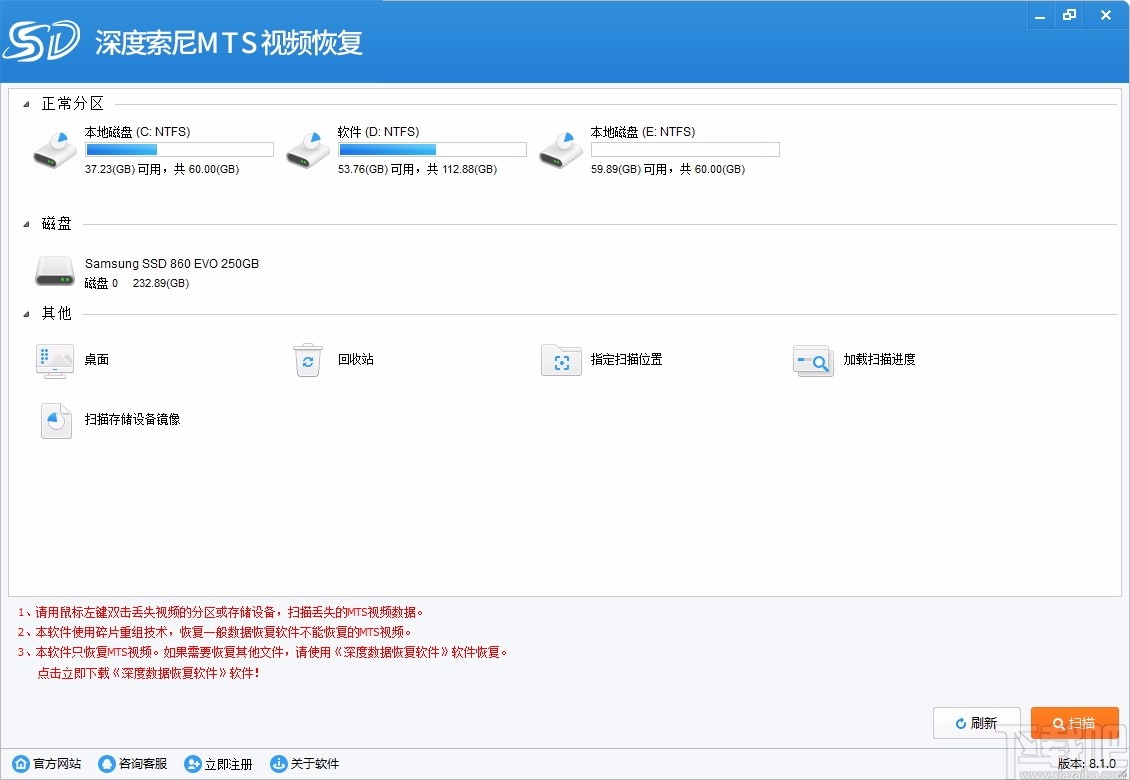Open 指定扫描位置 to pick a scan location
The height and width of the screenshot is (780, 1130).
561,360
